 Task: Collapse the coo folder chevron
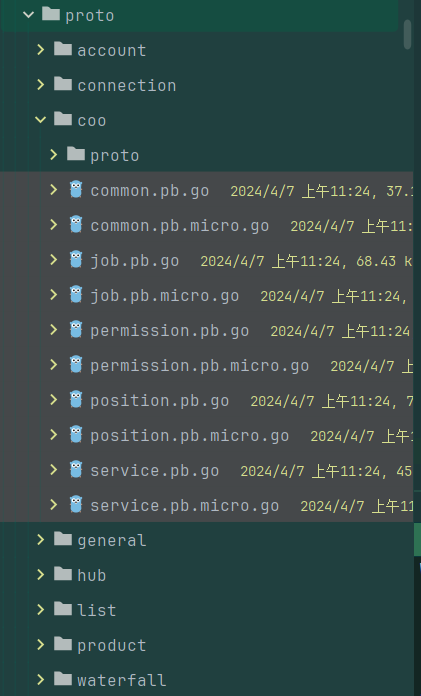pos(41,119)
